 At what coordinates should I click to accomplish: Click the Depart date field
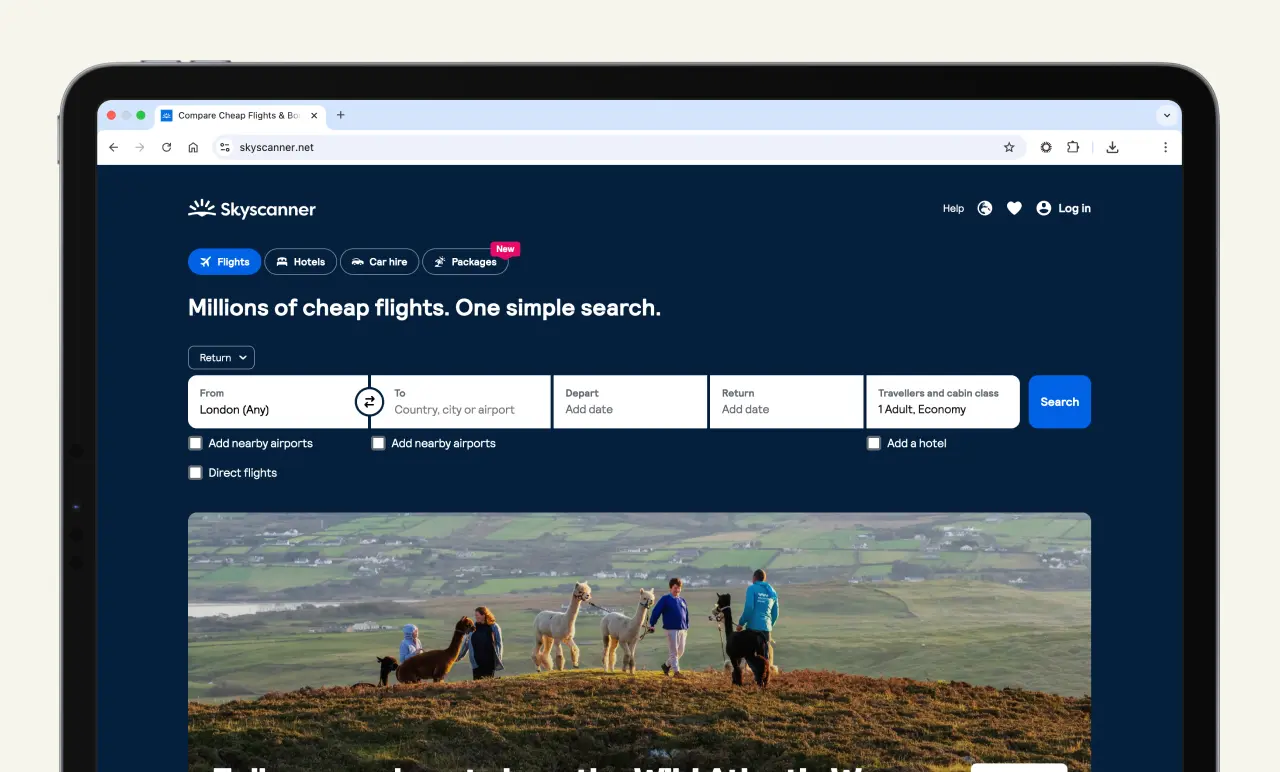630,401
